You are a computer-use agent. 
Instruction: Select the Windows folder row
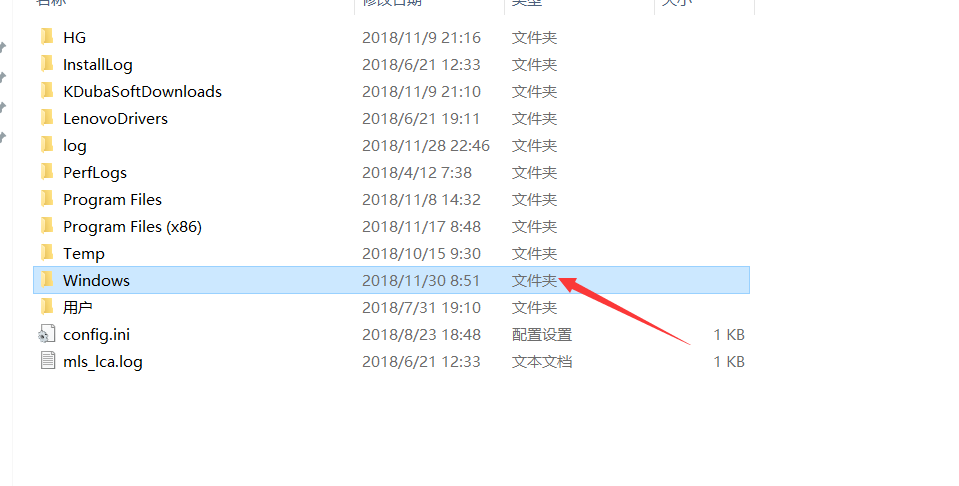391,280
